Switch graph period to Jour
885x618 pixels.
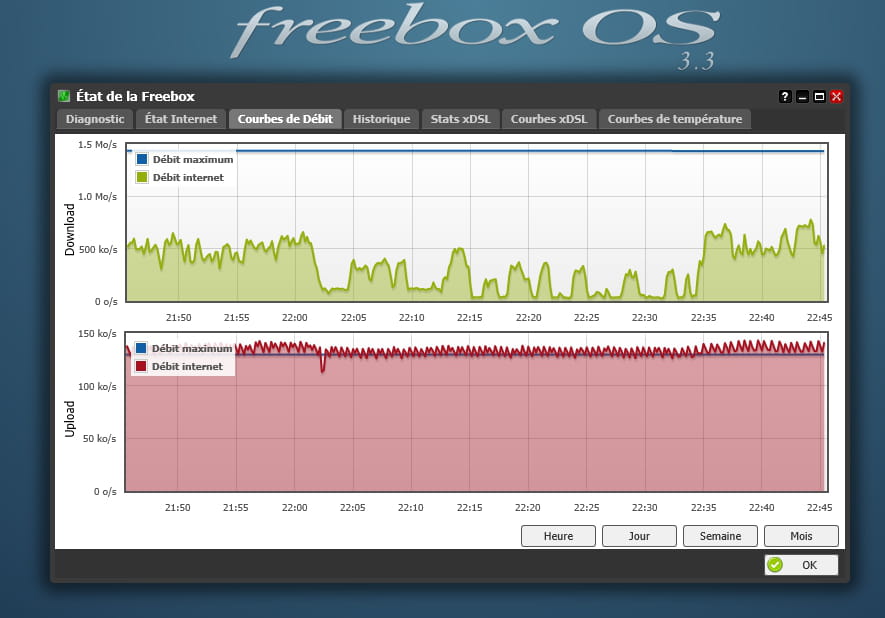pos(639,536)
